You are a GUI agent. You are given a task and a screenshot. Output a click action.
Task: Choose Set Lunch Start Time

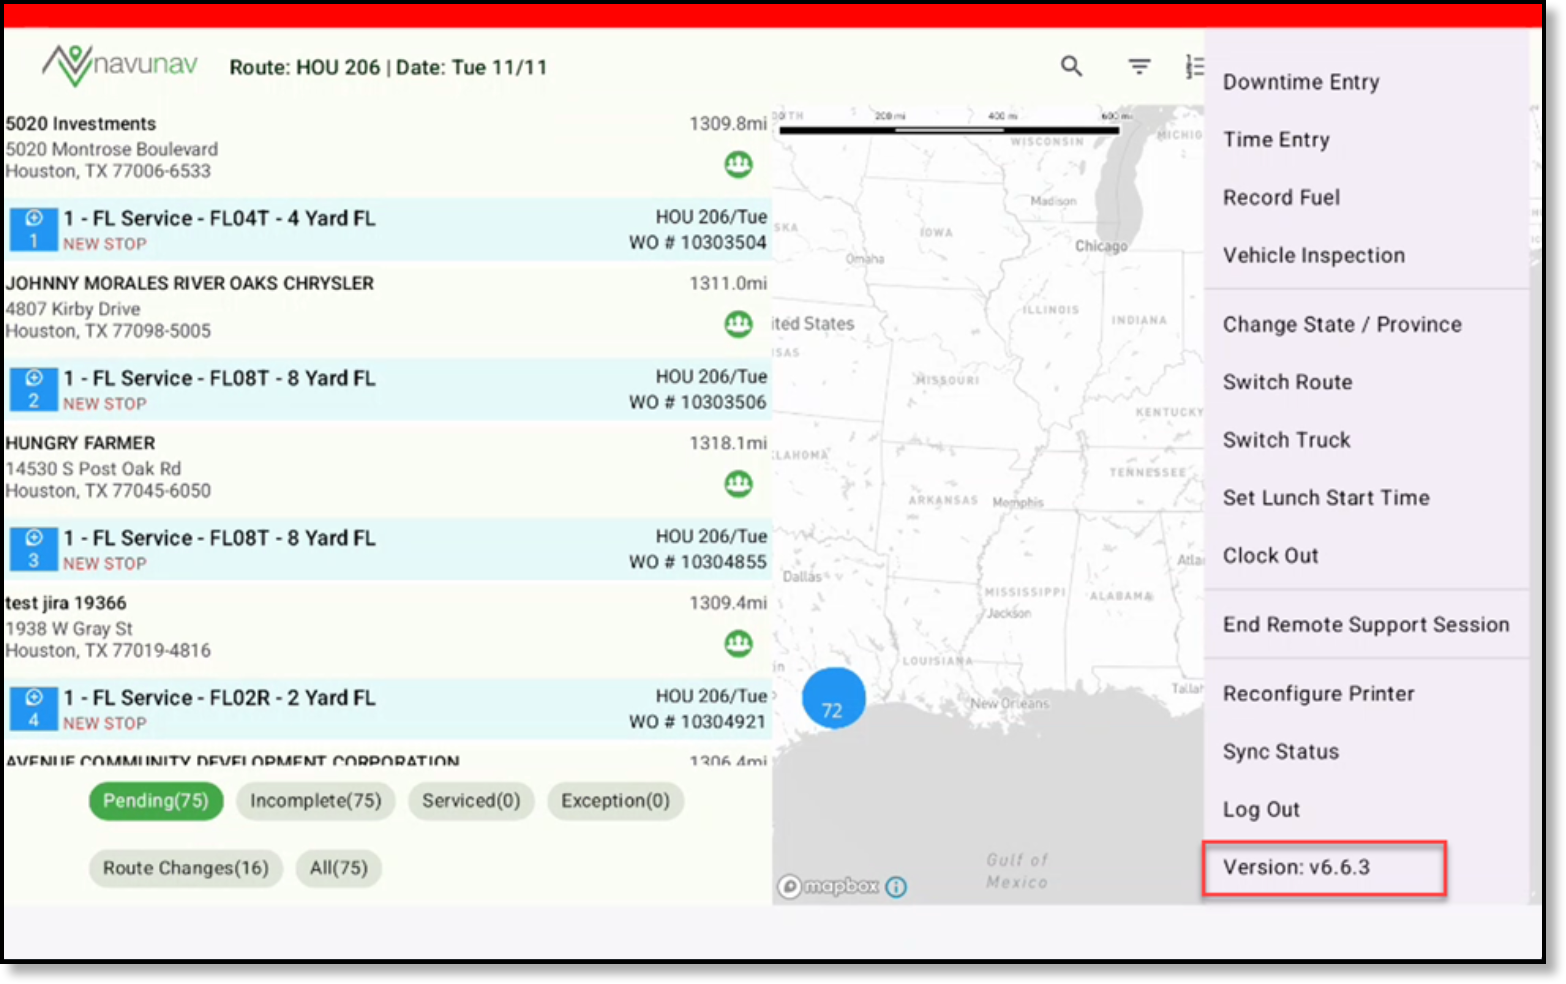pos(1326,498)
